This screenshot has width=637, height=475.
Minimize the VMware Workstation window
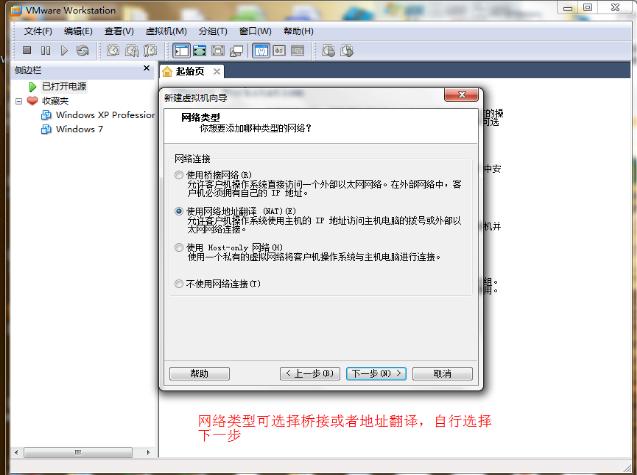tap(568, 8)
